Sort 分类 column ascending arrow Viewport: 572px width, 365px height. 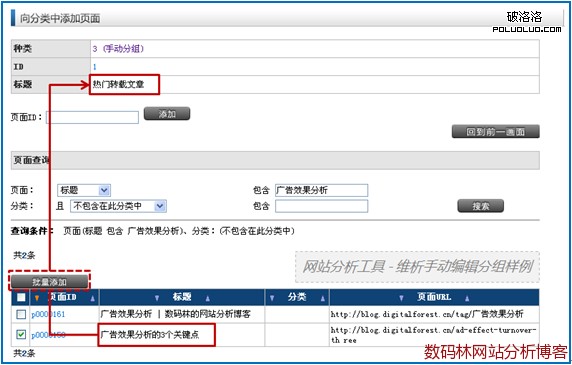(322, 298)
